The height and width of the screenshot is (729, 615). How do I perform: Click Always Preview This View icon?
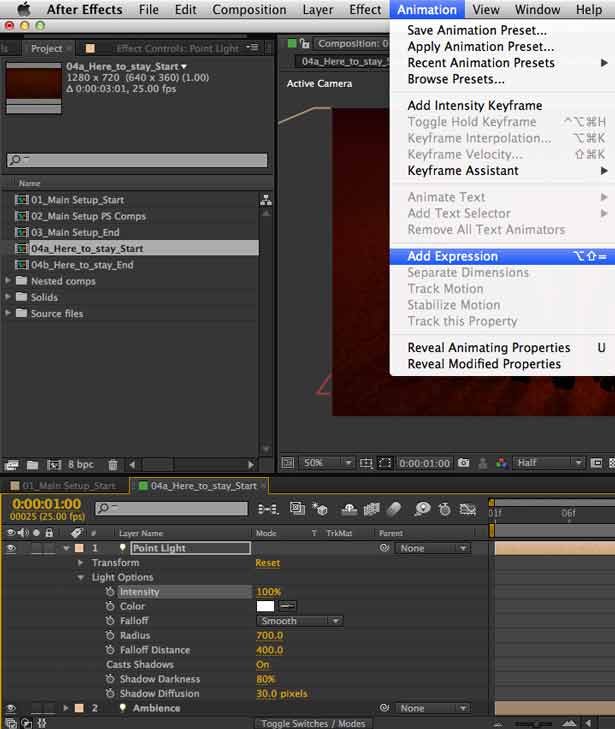(288, 463)
